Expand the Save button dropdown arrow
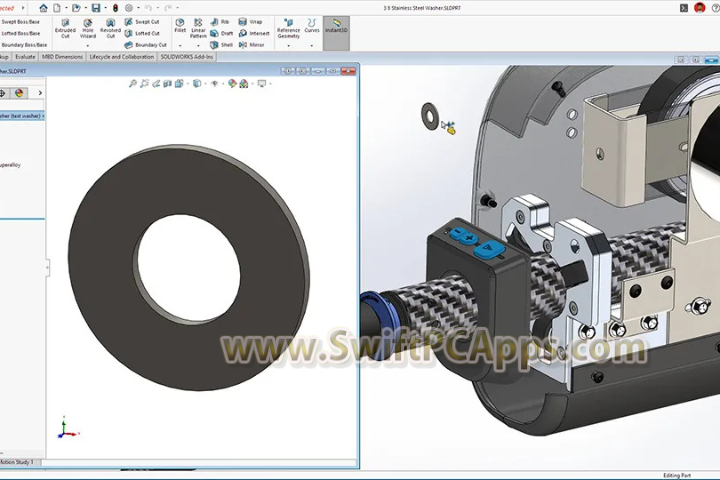Image resolution: width=720 pixels, height=480 pixels. [x=102, y=8]
